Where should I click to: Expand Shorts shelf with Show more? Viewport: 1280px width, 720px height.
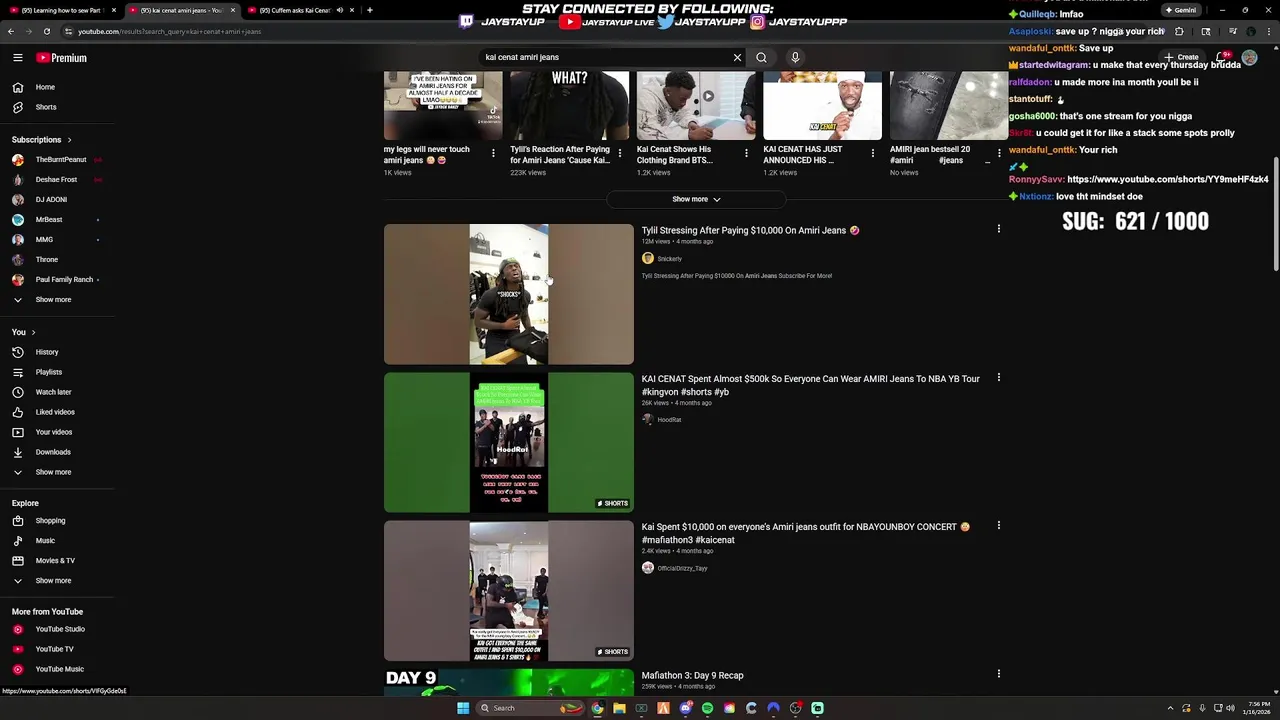696,199
